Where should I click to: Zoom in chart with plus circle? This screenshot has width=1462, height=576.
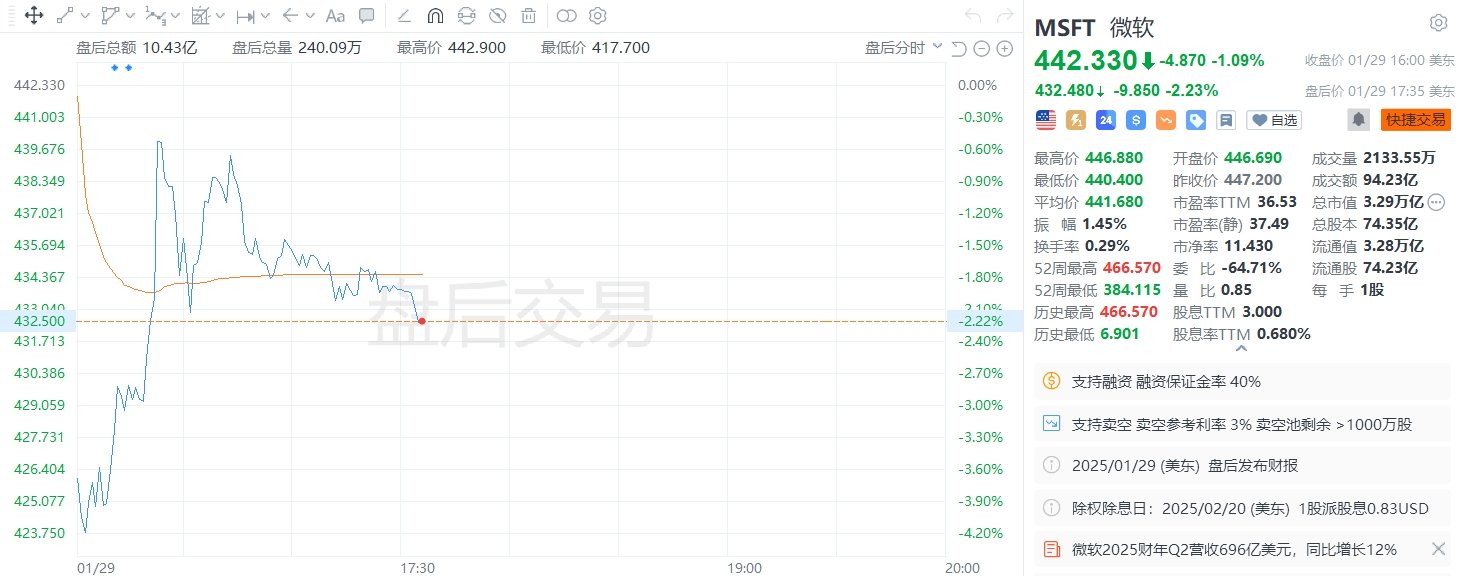pyautogui.click(x=1004, y=49)
